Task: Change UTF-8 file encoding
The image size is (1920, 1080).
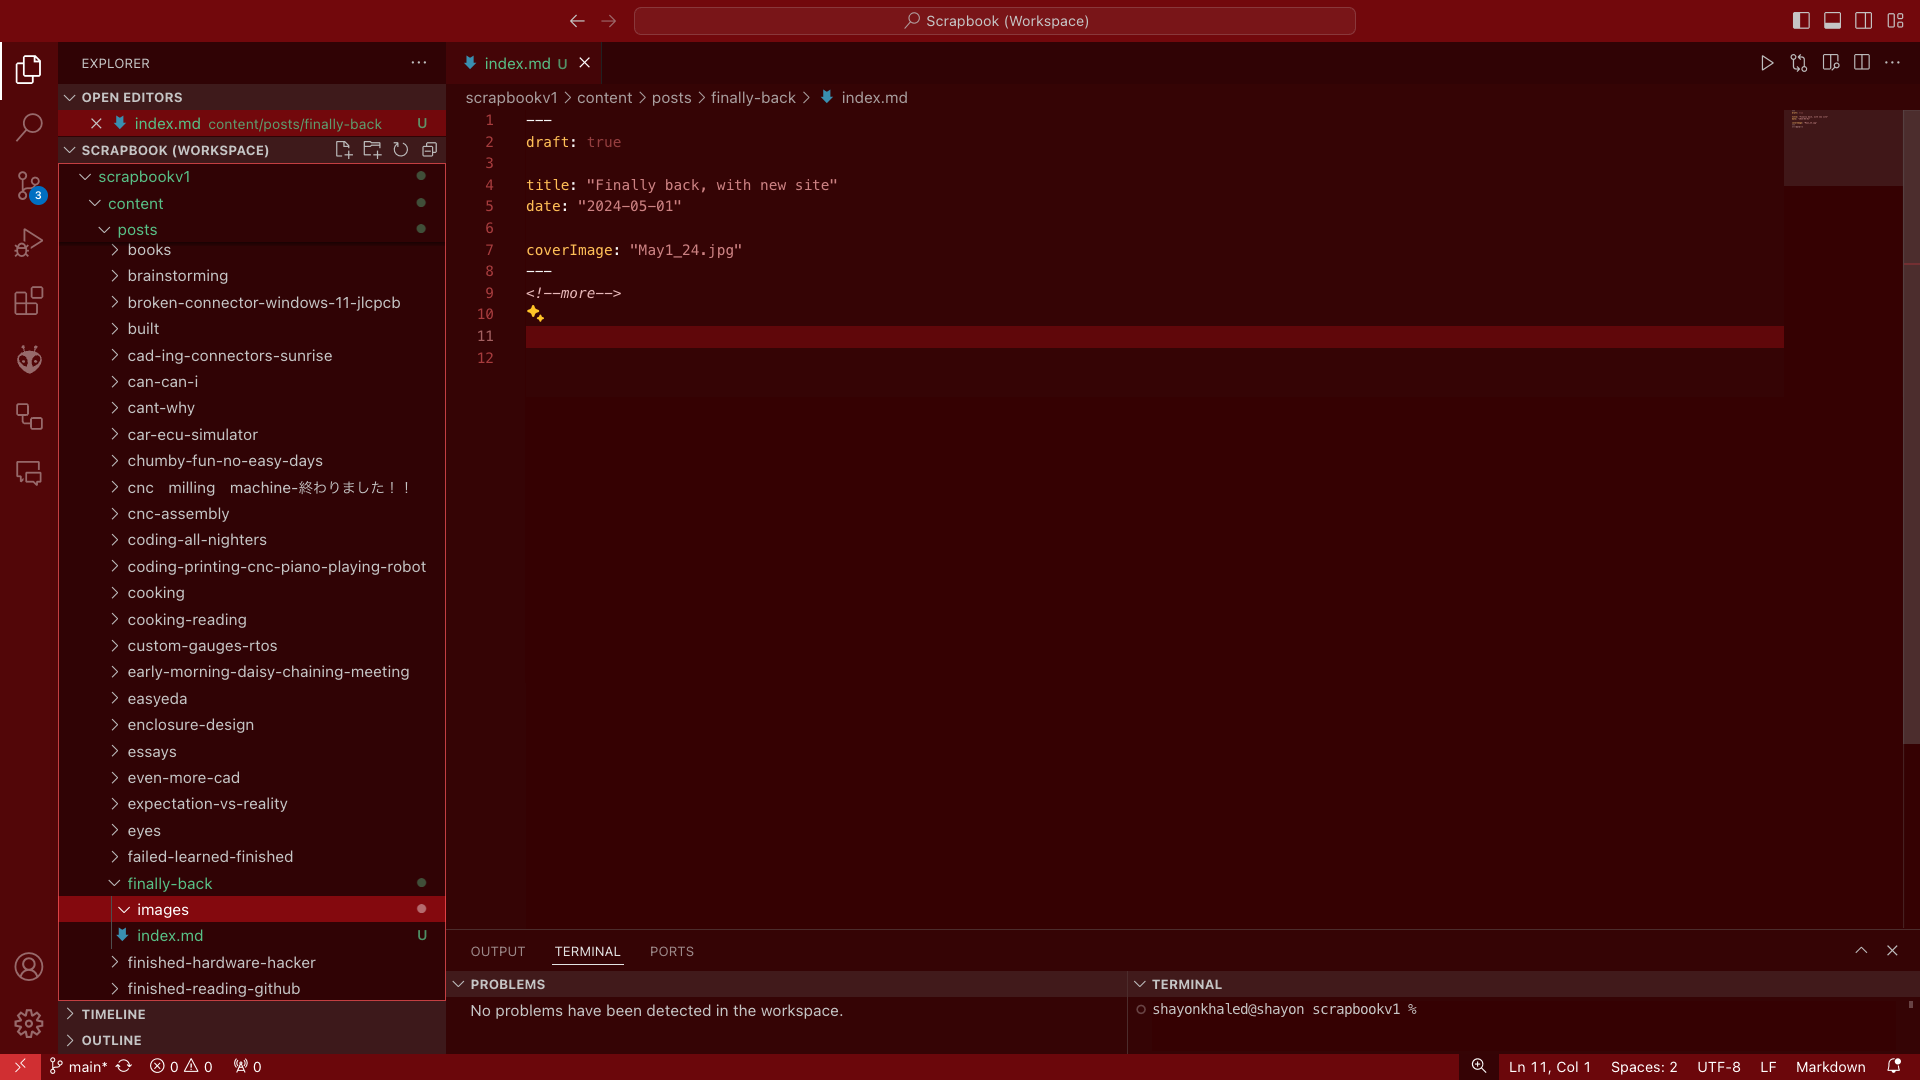Action: (1718, 1067)
